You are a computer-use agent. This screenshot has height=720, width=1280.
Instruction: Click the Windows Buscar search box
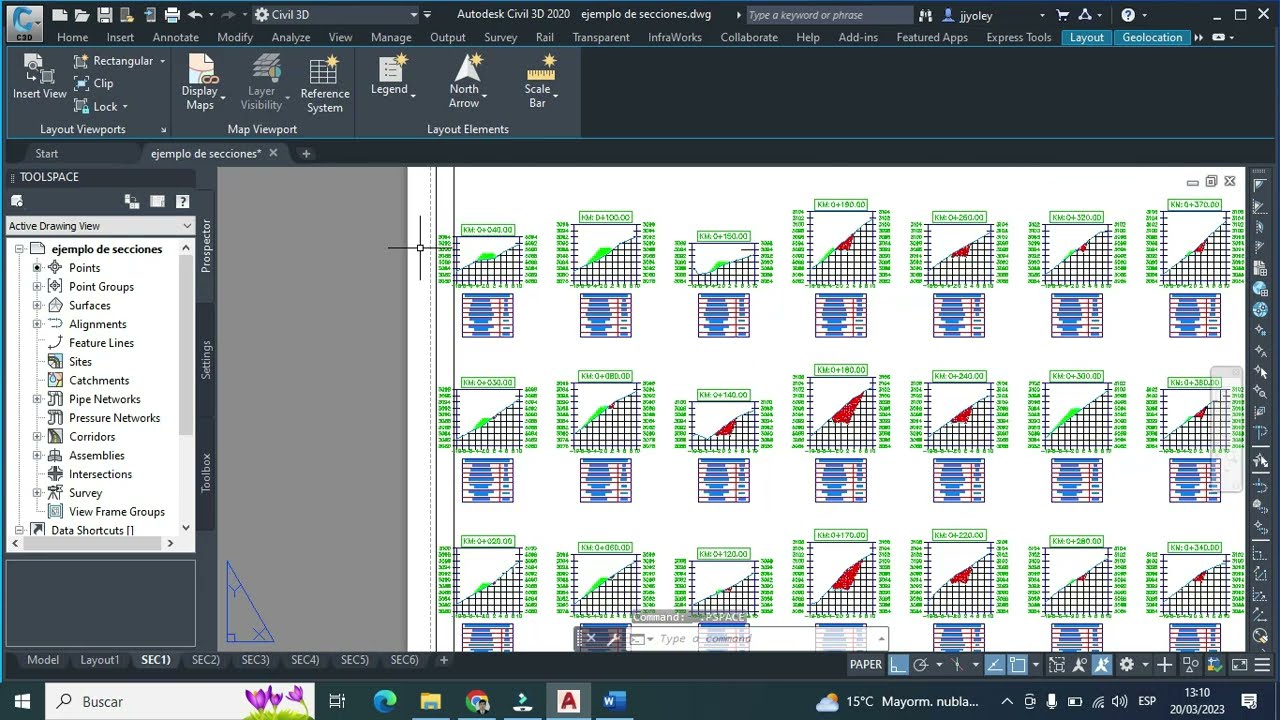click(180, 701)
